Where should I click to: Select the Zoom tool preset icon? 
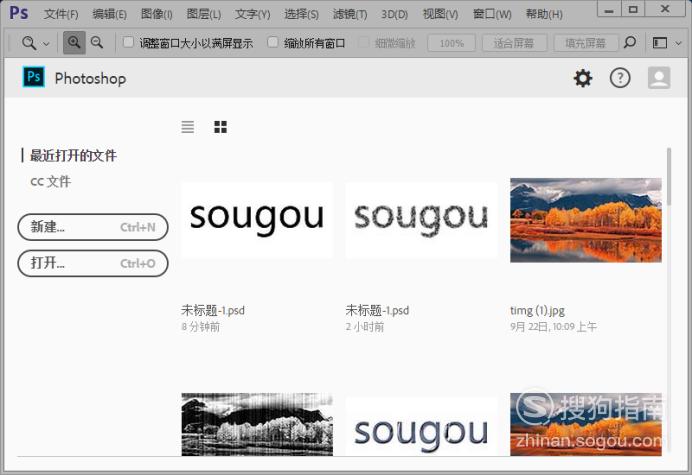point(29,43)
